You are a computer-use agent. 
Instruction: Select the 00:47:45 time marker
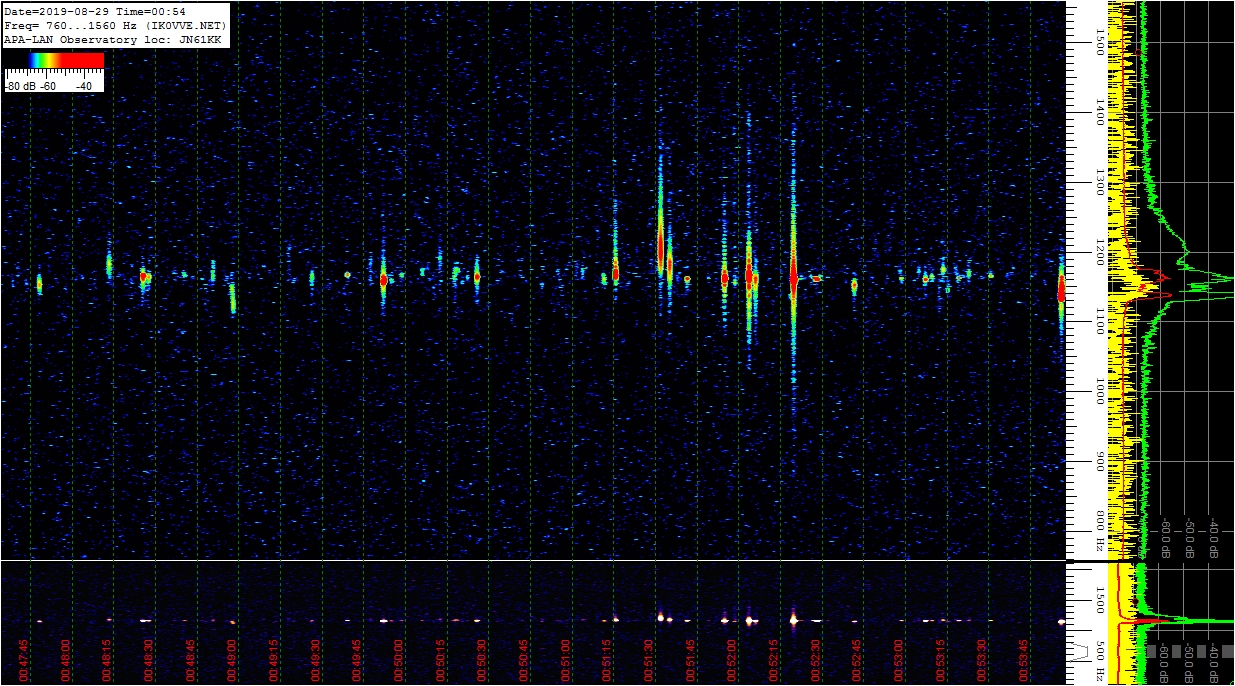(24, 661)
